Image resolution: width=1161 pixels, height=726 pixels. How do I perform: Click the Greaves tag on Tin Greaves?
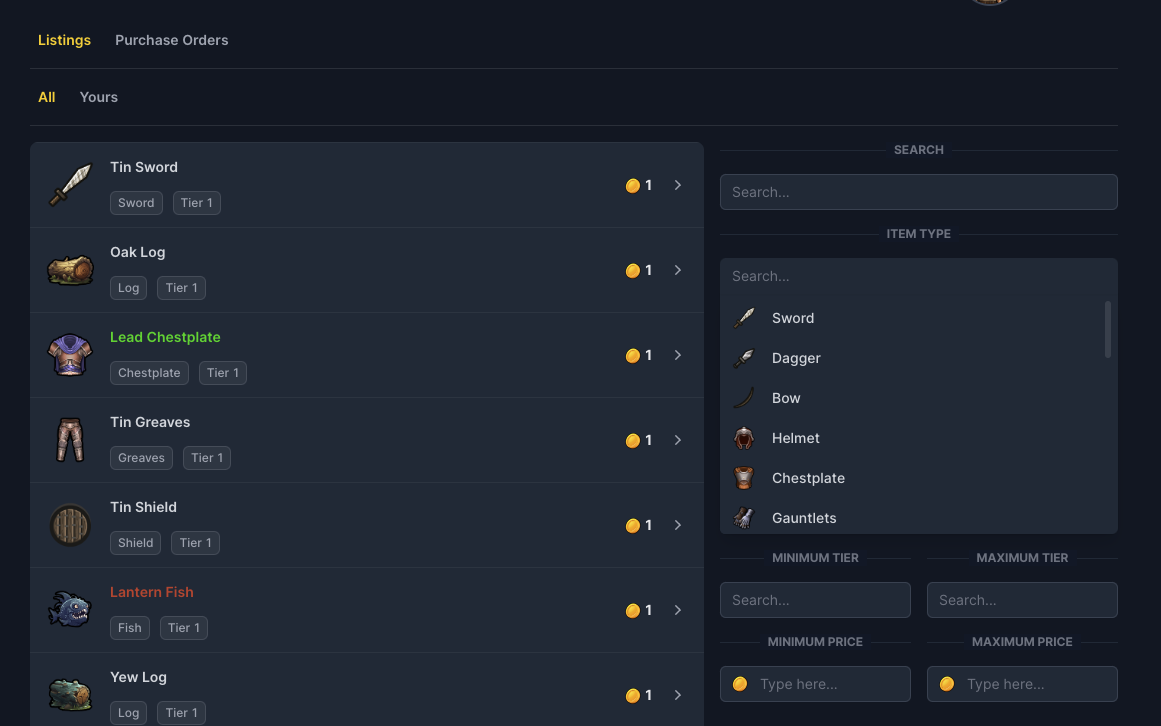coord(141,458)
